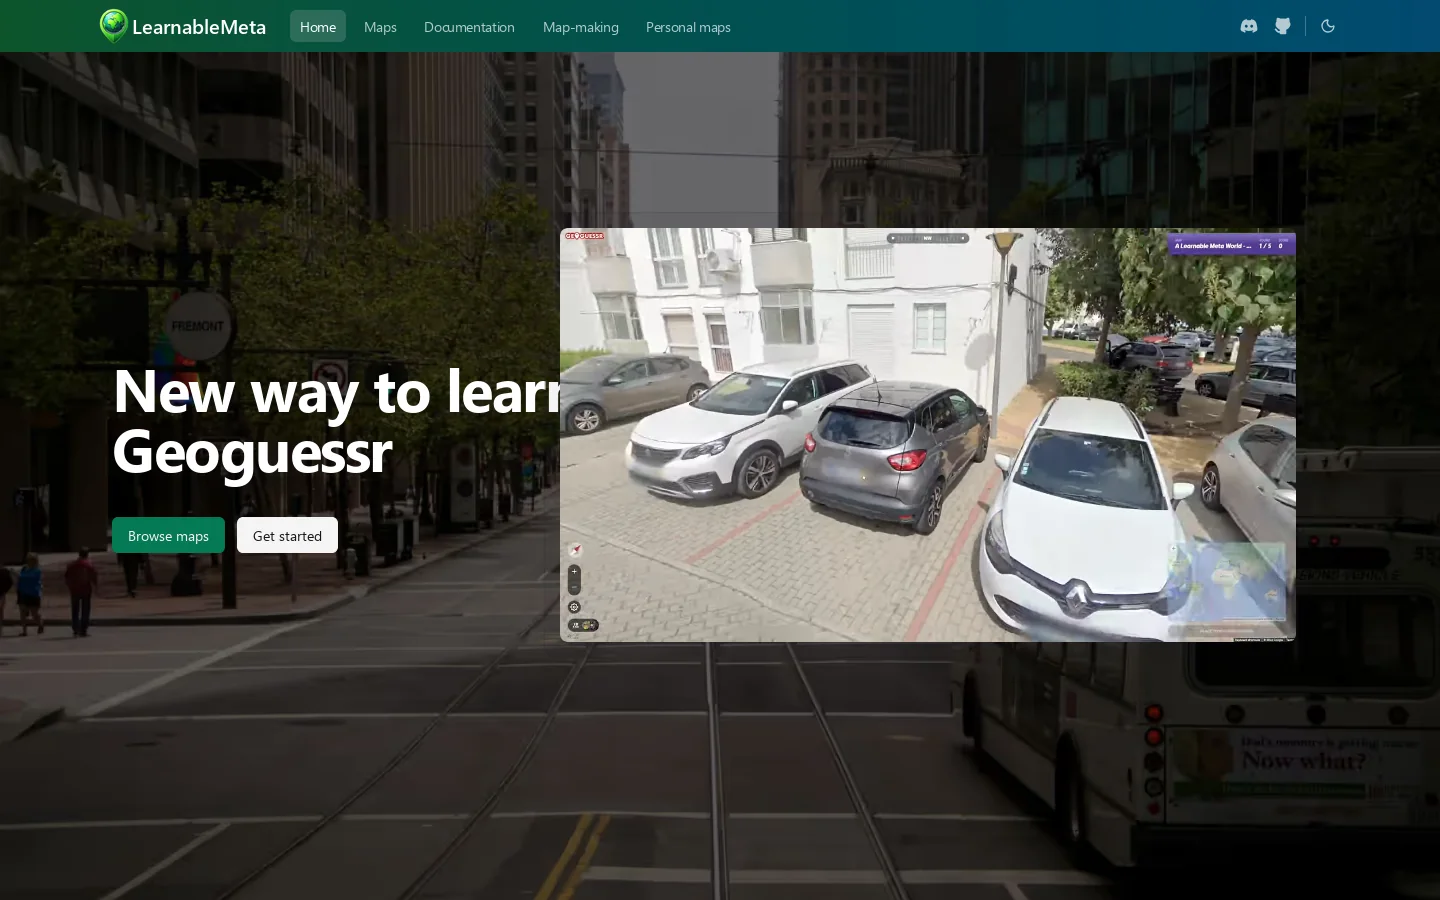
Task: Click the Get started button
Action: [287, 535]
